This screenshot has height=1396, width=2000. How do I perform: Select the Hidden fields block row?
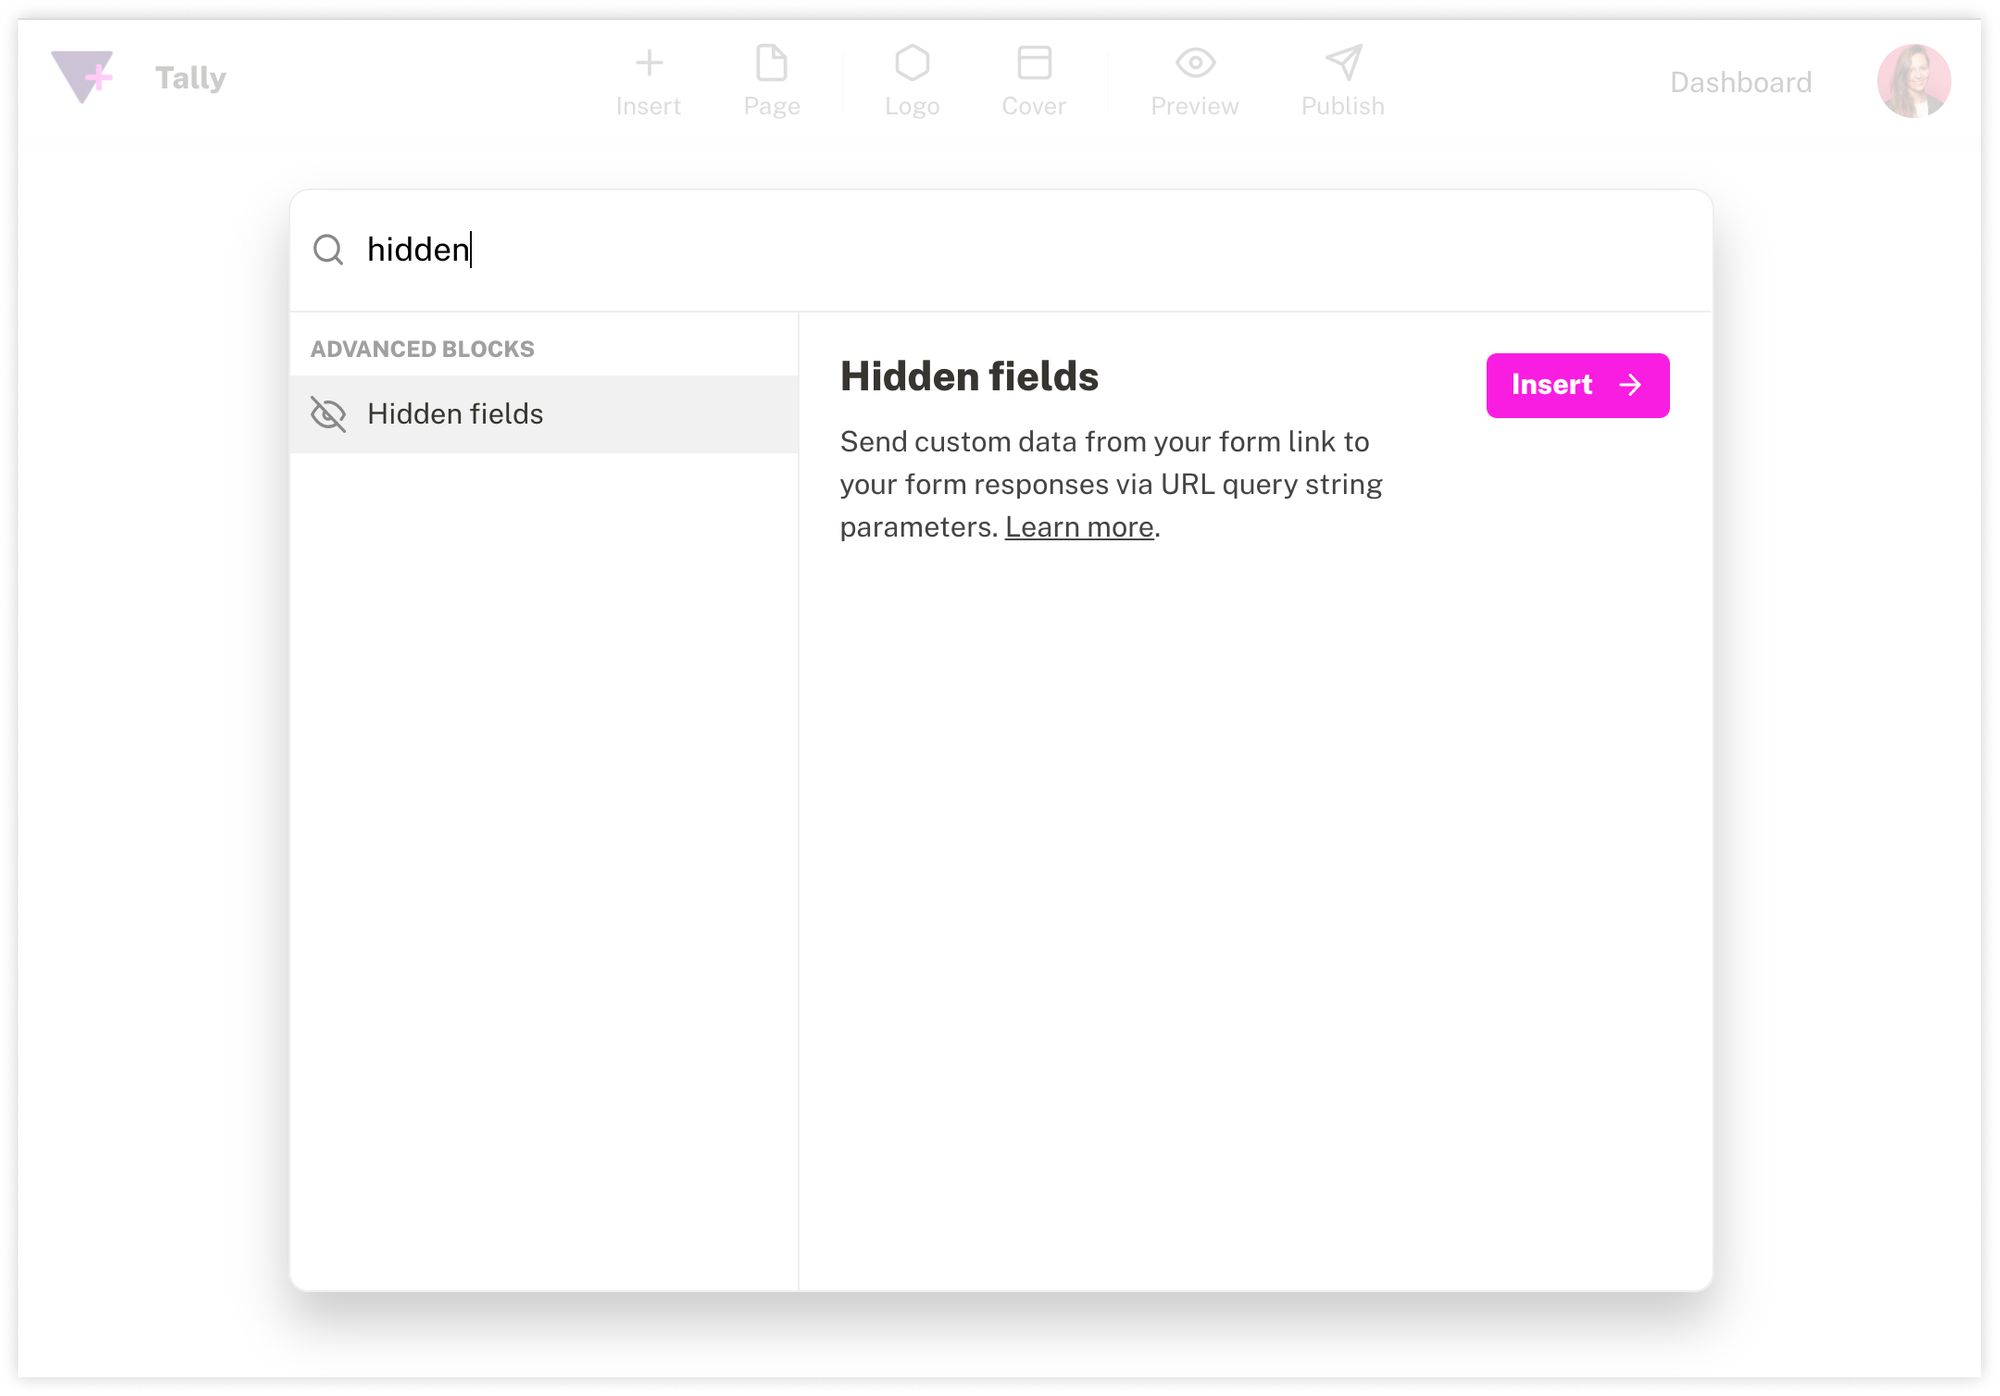pyautogui.click(x=544, y=414)
